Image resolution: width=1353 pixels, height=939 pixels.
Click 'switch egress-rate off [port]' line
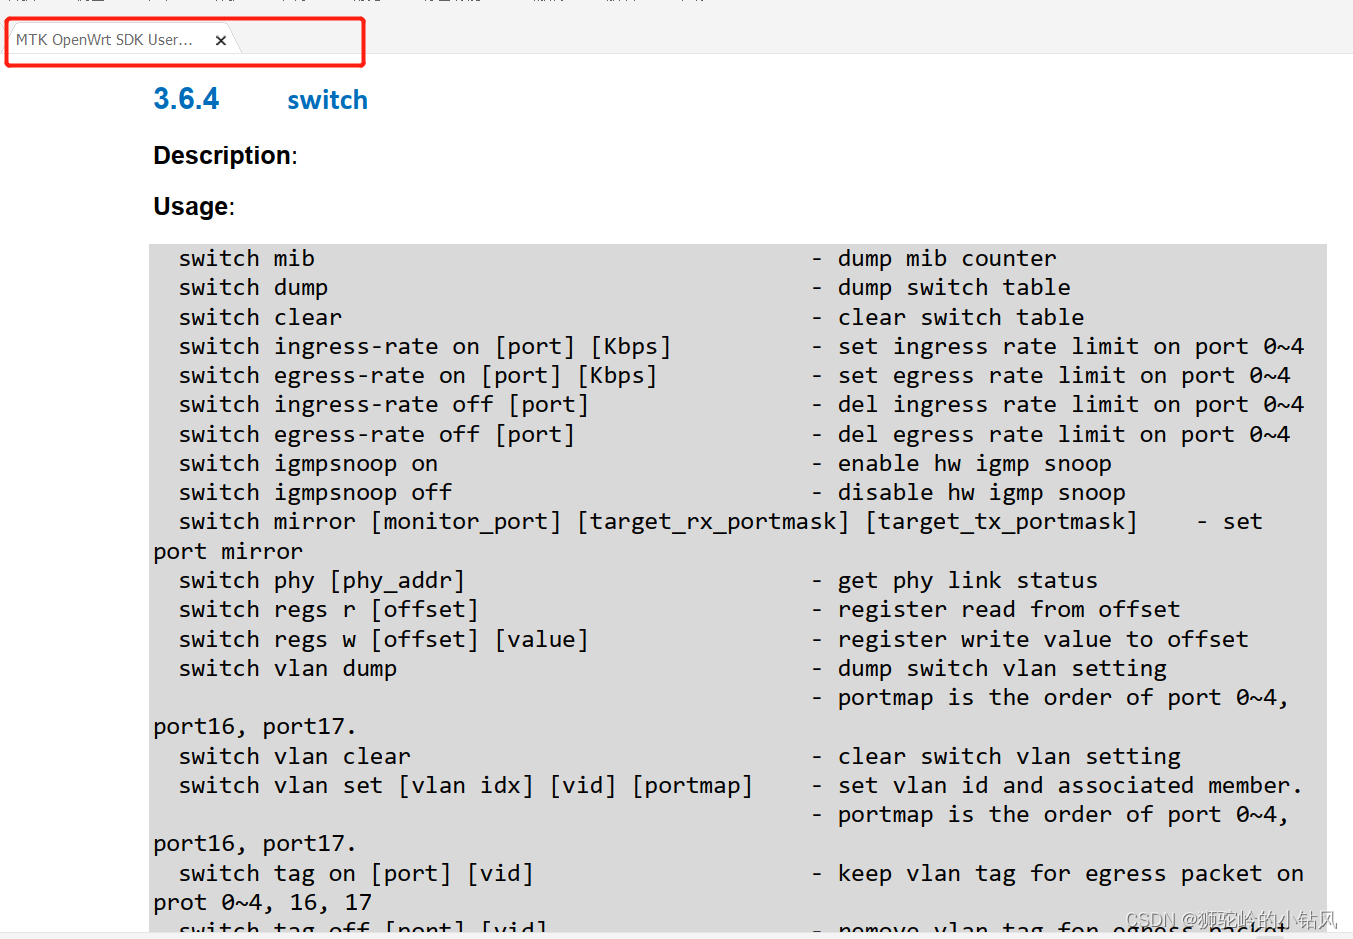pos(377,435)
